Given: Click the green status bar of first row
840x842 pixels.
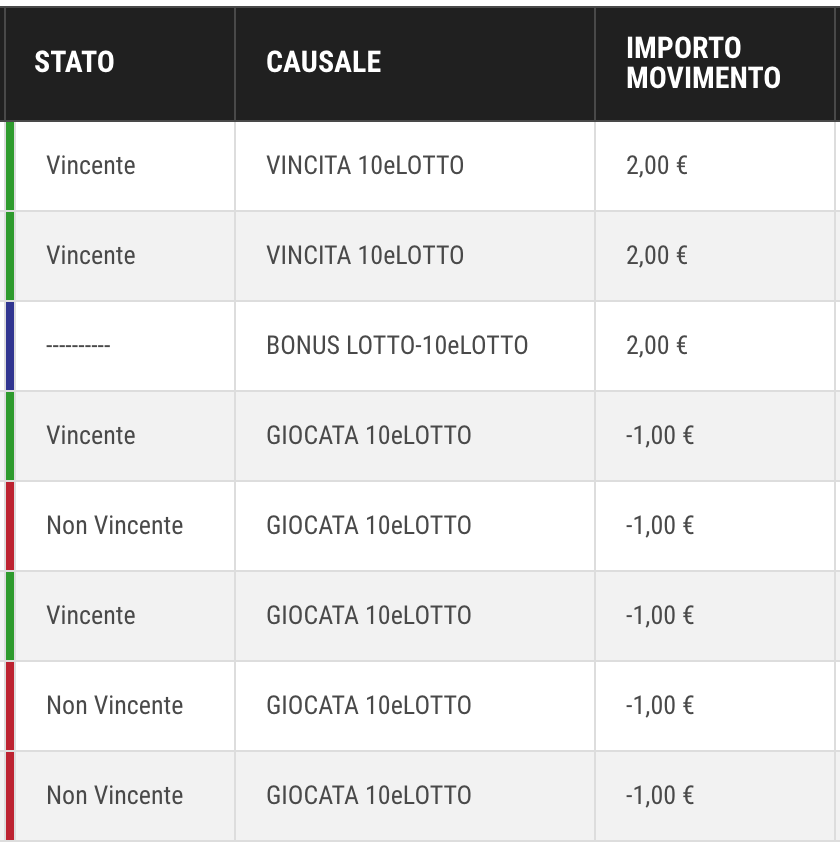Looking at the screenshot, I should point(10,166).
